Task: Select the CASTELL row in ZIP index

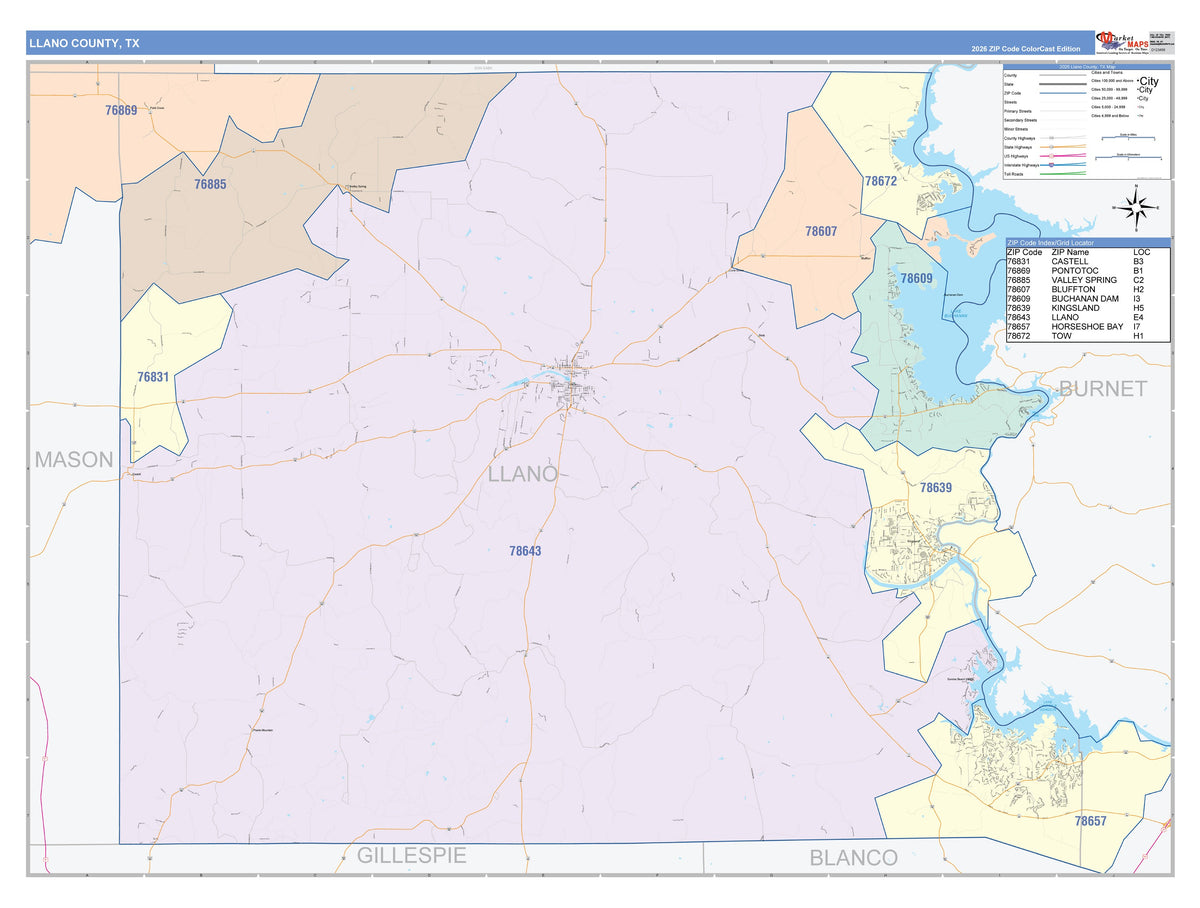Action: pyautogui.click(x=1087, y=262)
